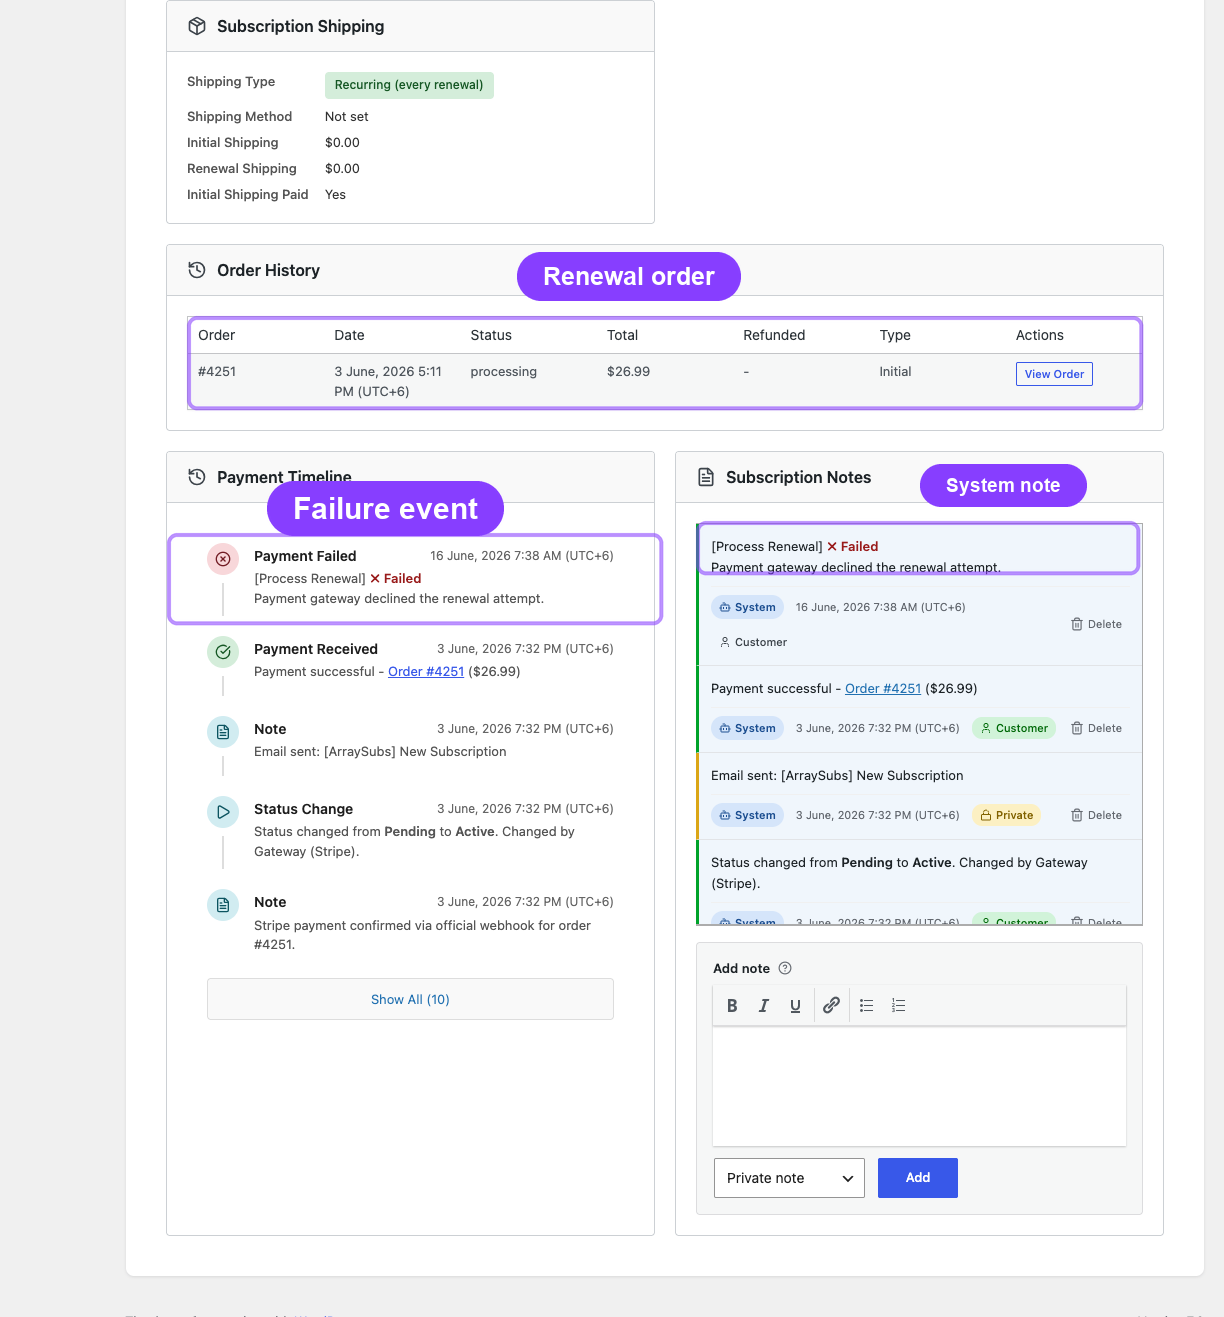This screenshot has height=1317, width=1224.
Task: Click in the note text area
Action: point(919,1086)
